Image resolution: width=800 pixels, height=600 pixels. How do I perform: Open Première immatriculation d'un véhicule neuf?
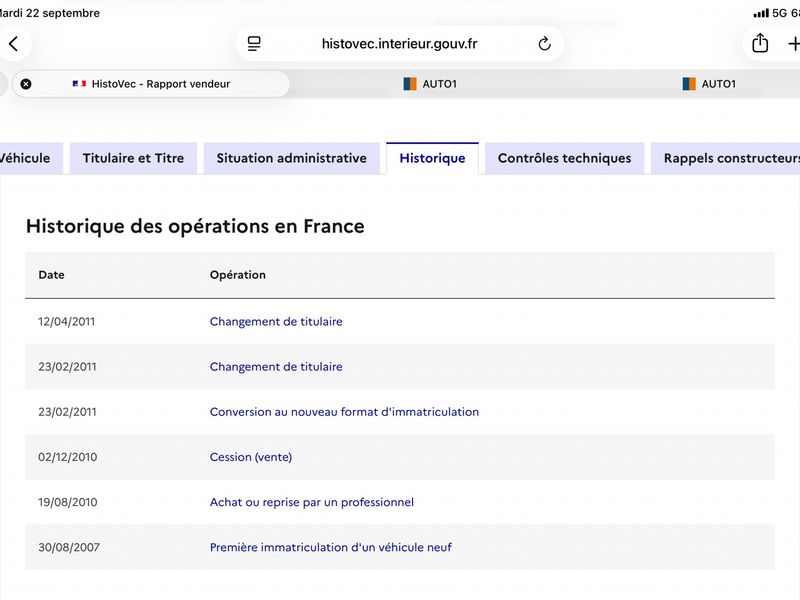pos(331,547)
